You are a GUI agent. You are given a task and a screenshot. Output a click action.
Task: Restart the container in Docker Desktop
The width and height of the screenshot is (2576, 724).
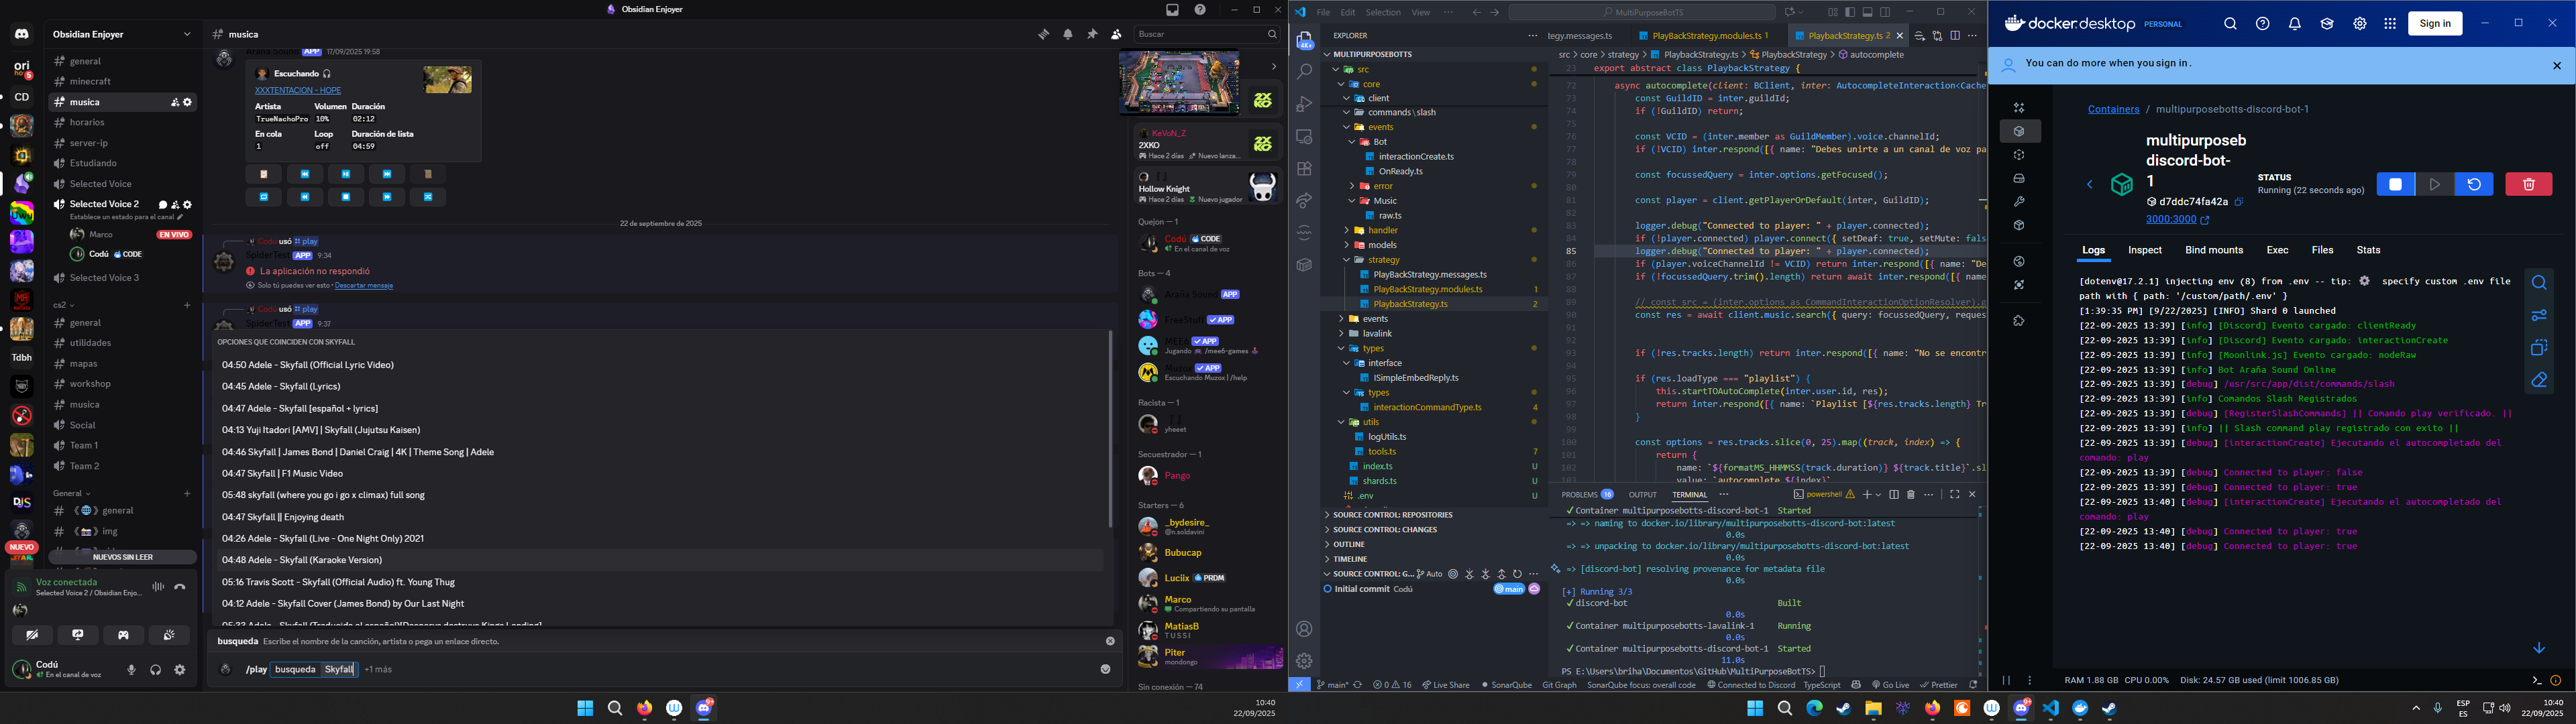2473,184
